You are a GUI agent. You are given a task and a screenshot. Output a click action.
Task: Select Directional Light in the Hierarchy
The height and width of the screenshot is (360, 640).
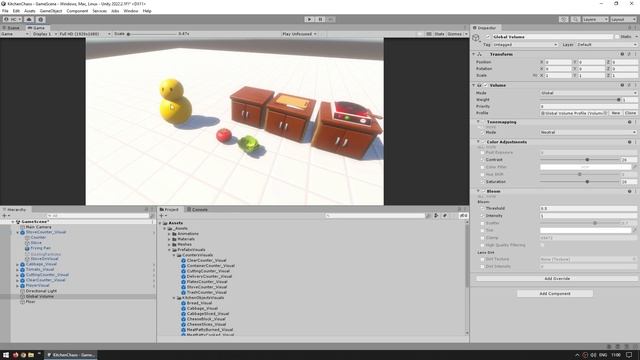[41, 291]
